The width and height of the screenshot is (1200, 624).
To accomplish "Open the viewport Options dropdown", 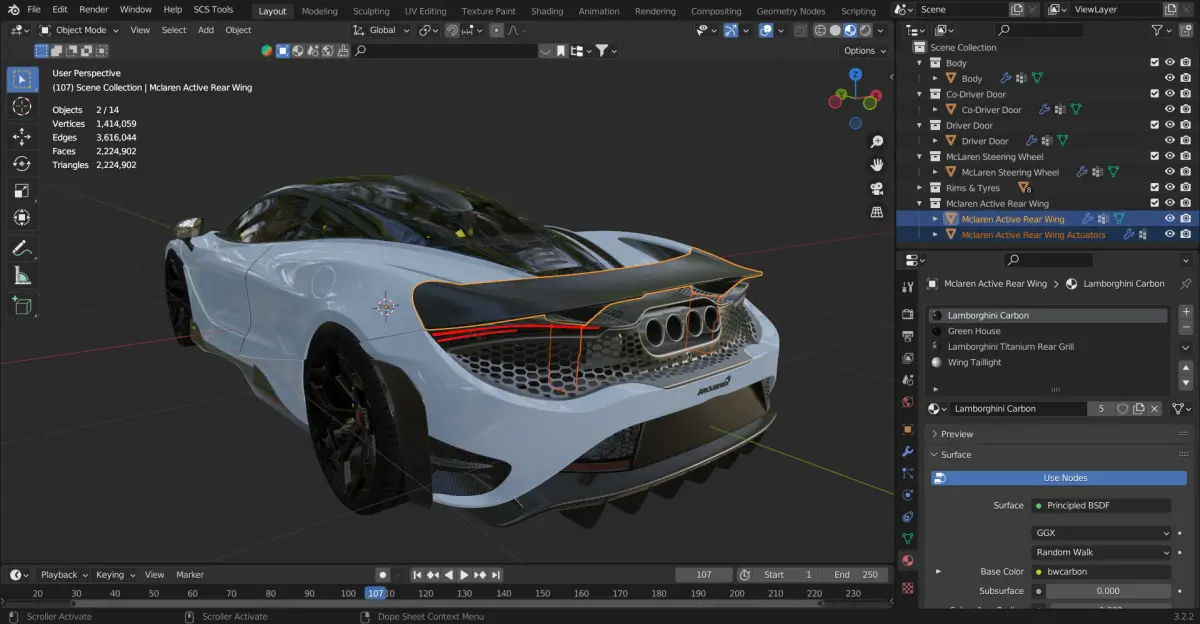I will pos(865,50).
